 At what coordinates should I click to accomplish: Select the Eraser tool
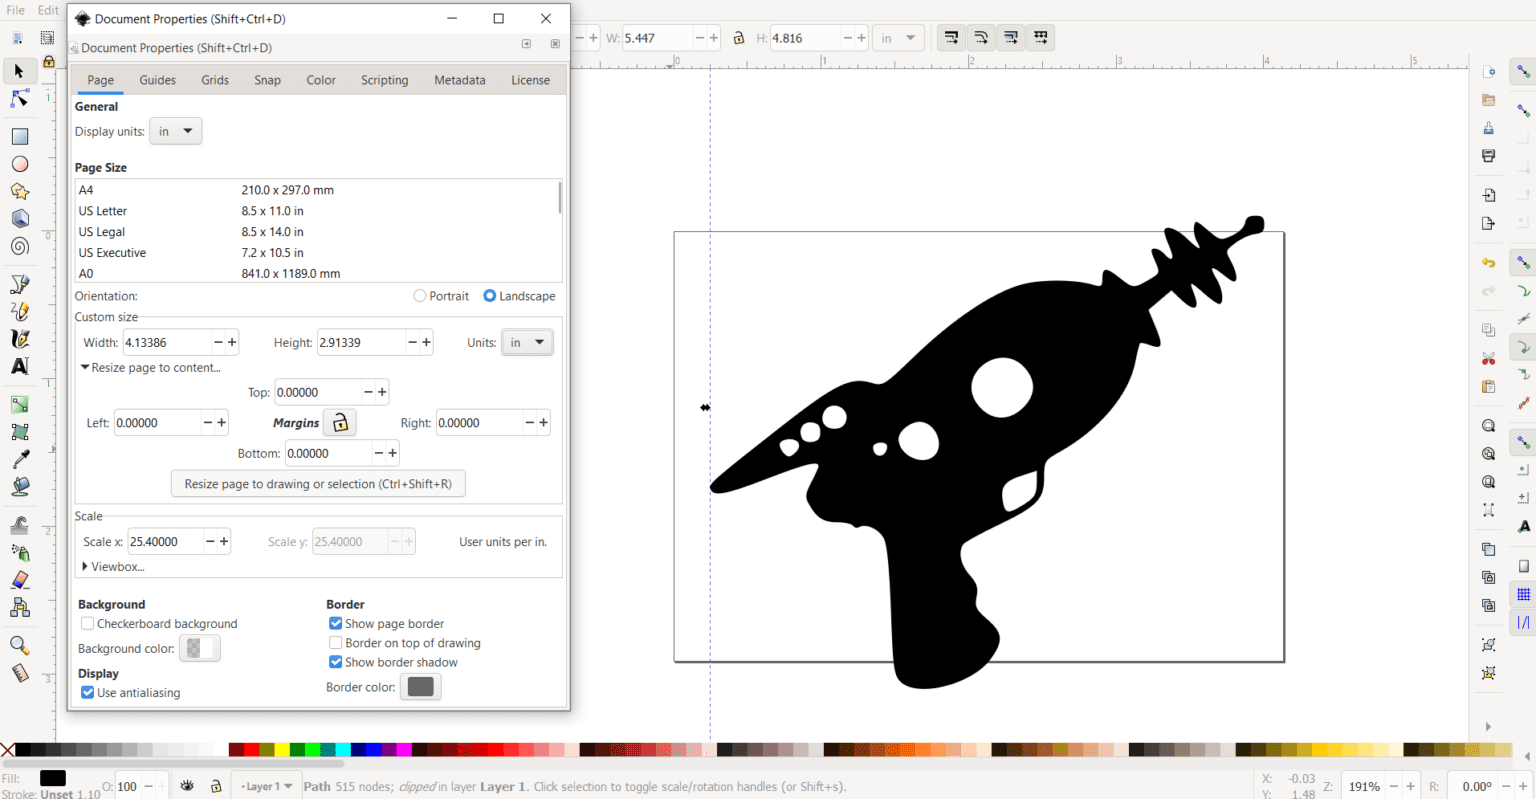point(18,579)
